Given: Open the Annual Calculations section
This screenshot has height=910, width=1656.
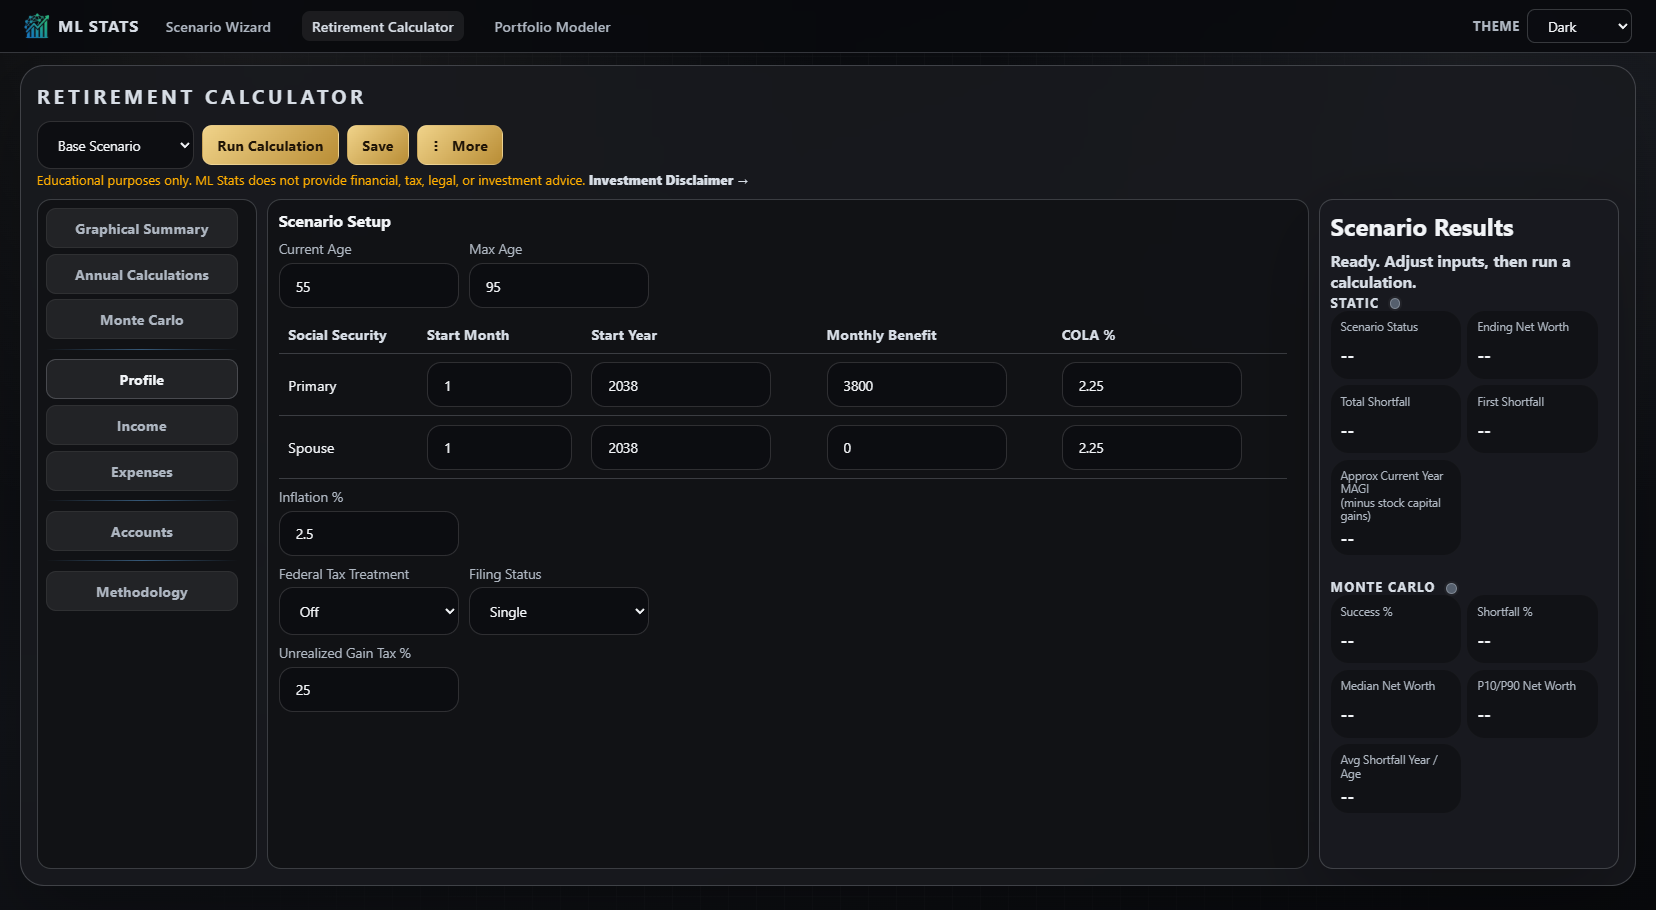Looking at the screenshot, I should point(142,274).
